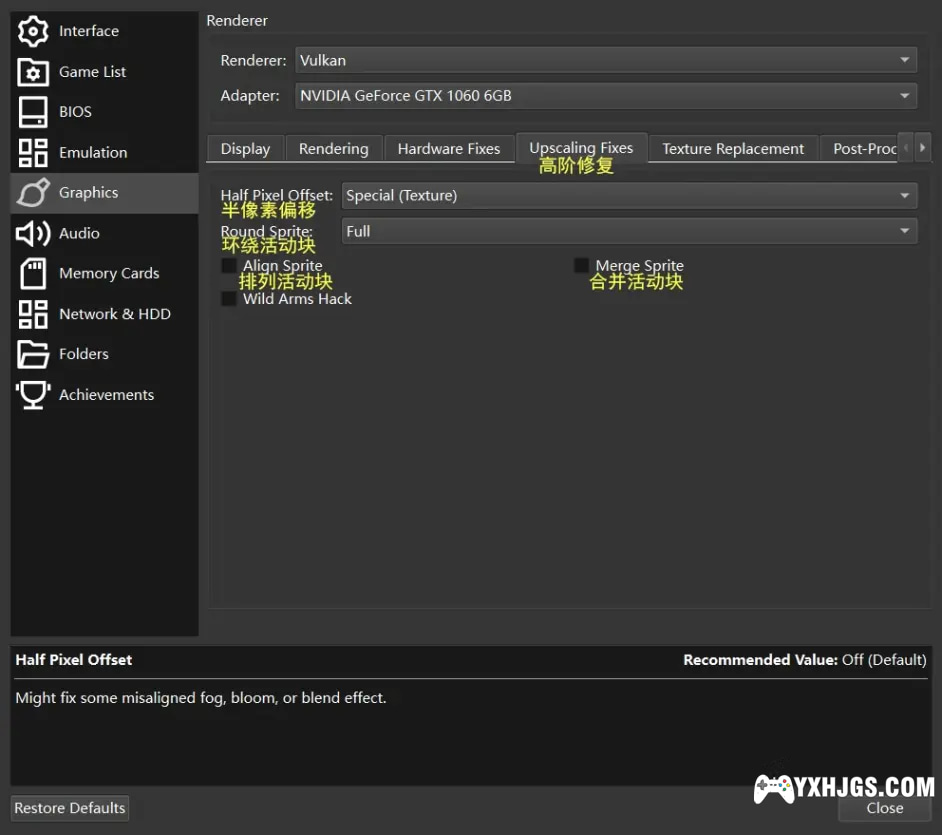
Task: Select the Game List folder icon
Action: [33, 72]
